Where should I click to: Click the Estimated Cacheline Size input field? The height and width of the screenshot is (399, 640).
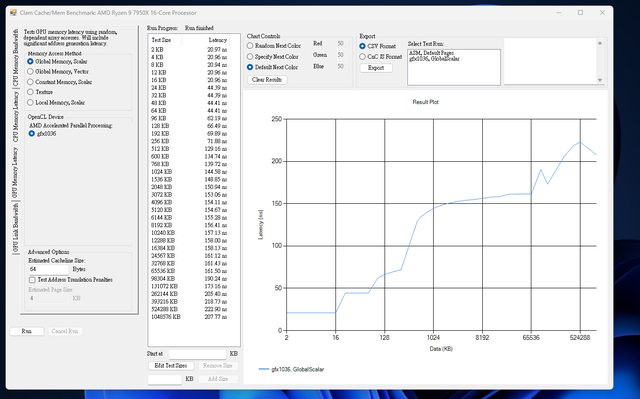coord(49,269)
